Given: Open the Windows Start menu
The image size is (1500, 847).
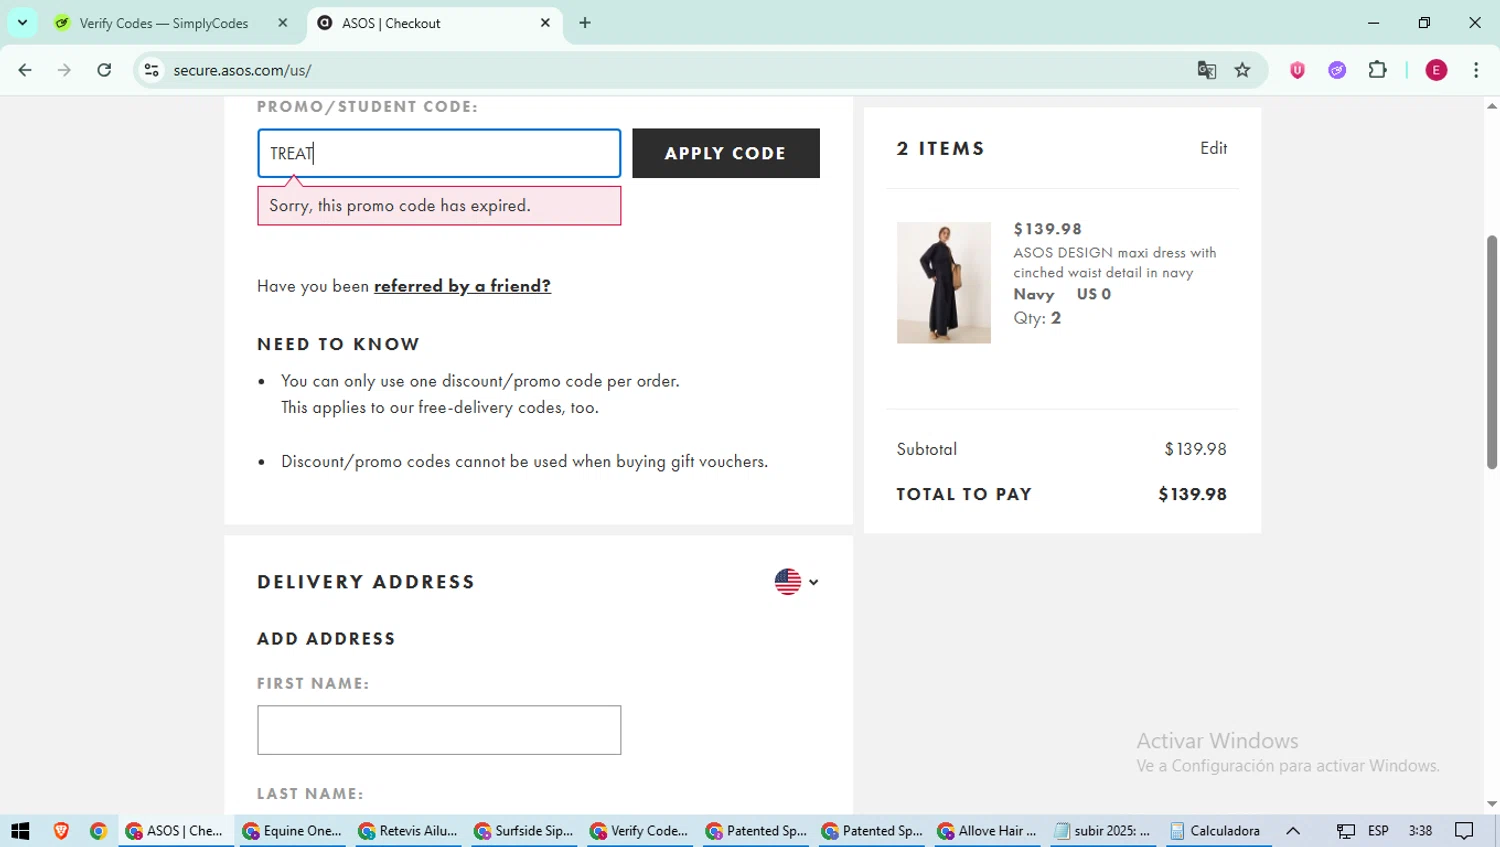Looking at the screenshot, I should click(20, 831).
